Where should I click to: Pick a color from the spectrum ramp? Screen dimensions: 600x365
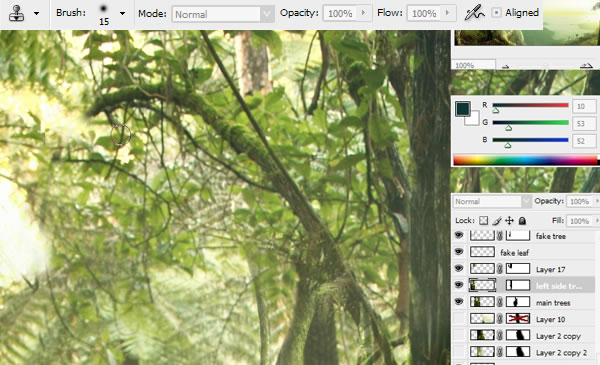coord(525,160)
